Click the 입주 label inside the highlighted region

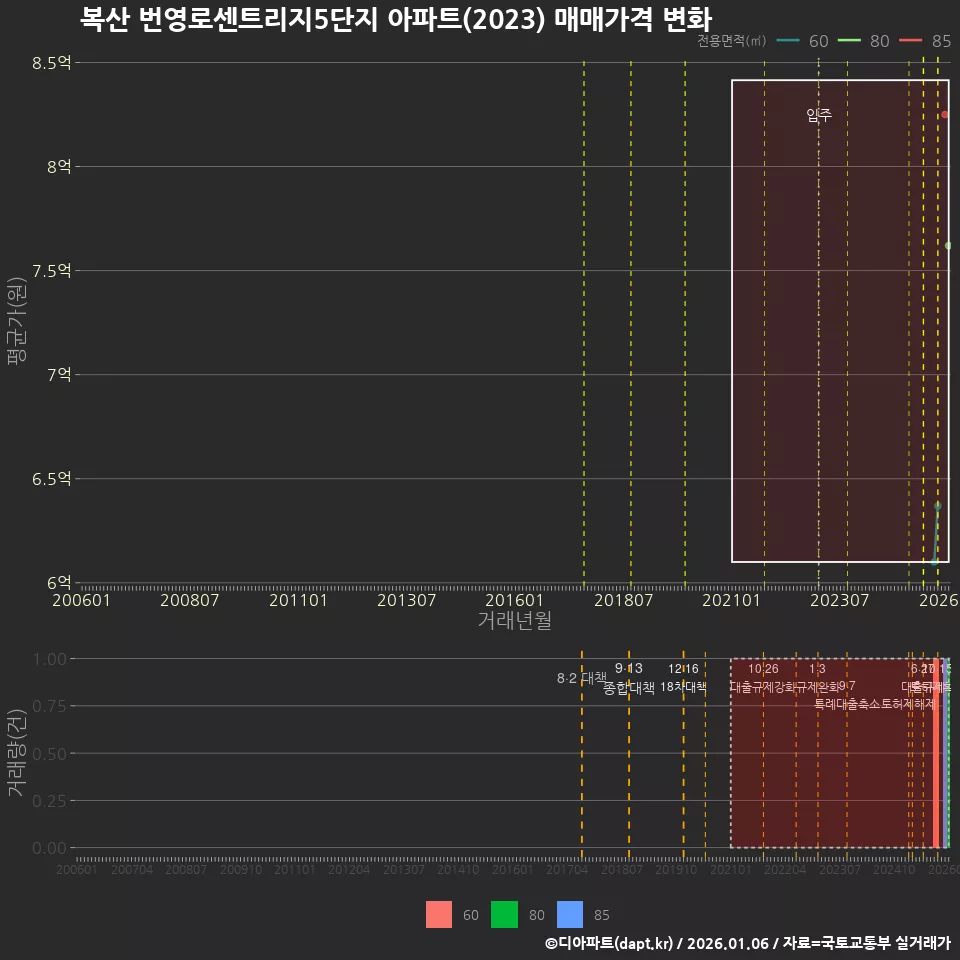[x=818, y=114]
